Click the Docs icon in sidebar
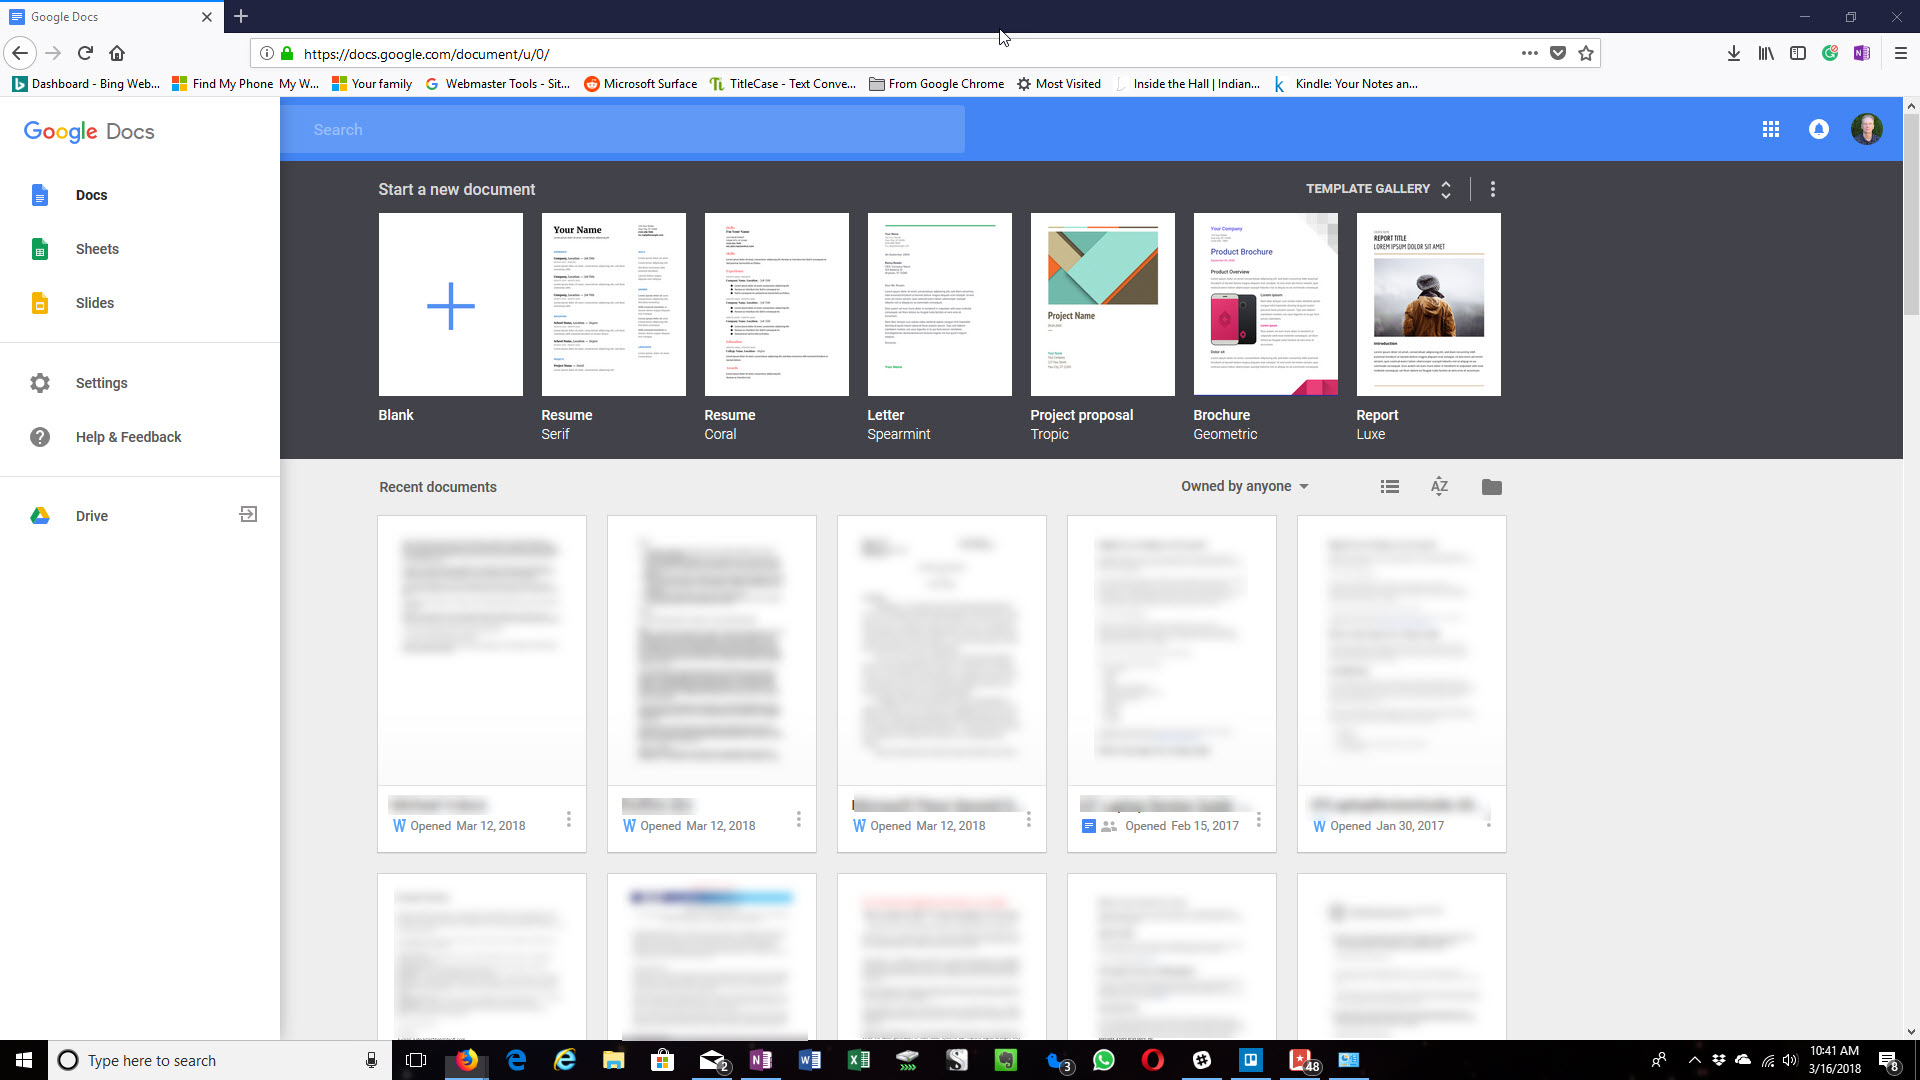The width and height of the screenshot is (1920, 1080). tap(40, 195)
